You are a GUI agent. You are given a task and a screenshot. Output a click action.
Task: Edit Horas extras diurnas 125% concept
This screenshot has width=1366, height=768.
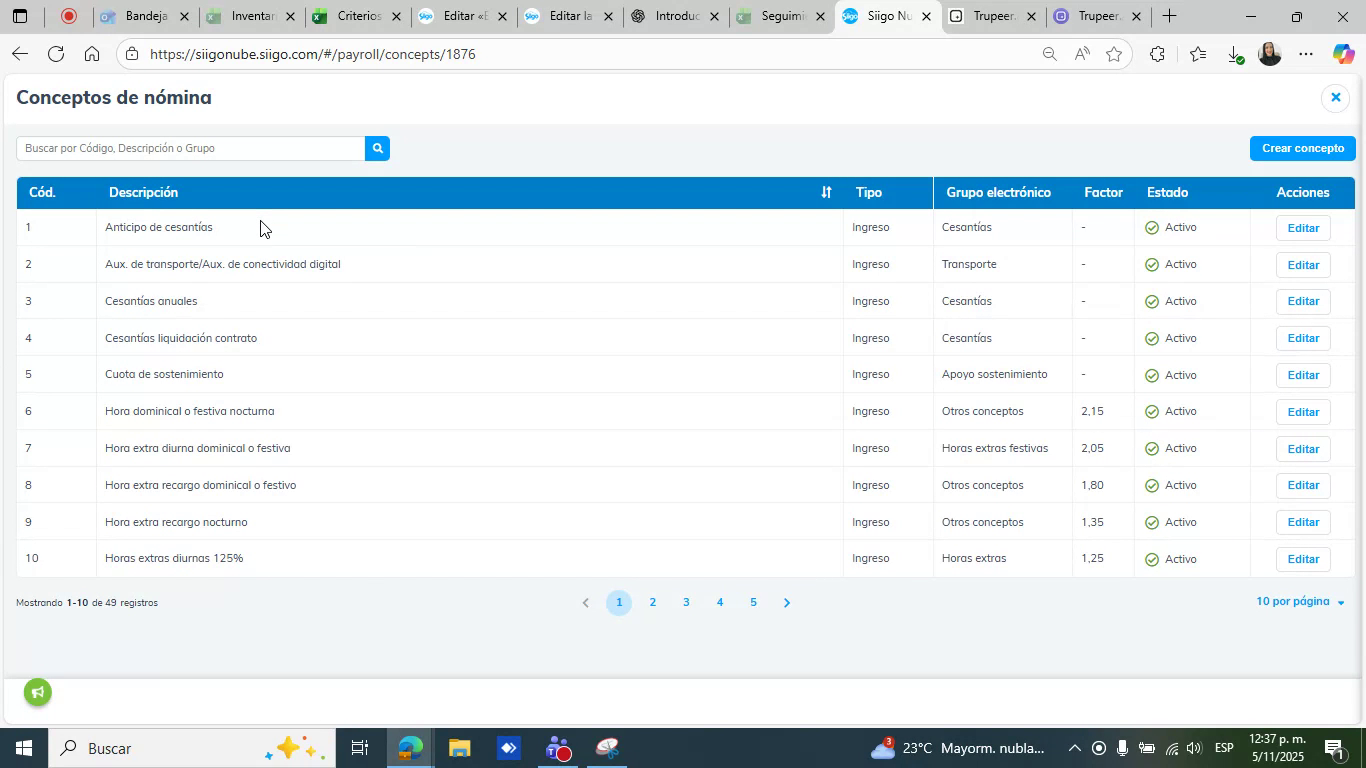click(1303, 559)
